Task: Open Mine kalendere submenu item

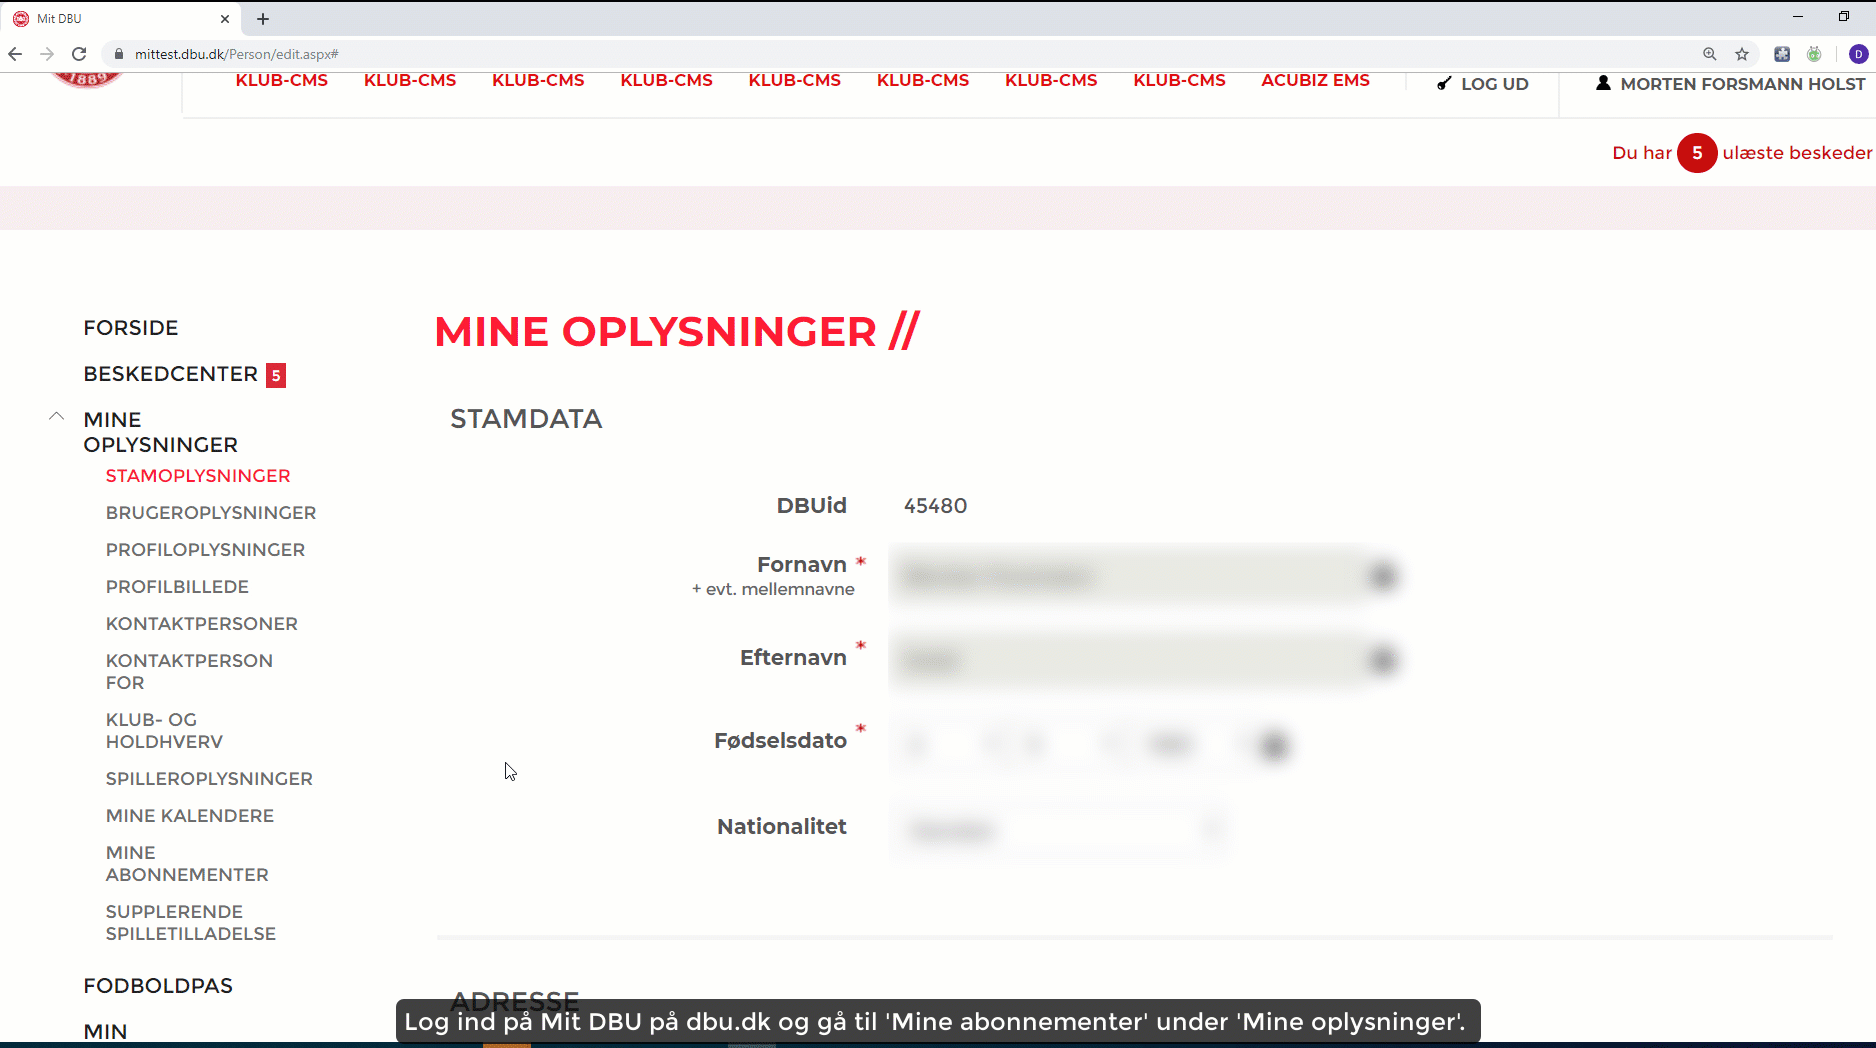Action: click(x=190, y=816)
